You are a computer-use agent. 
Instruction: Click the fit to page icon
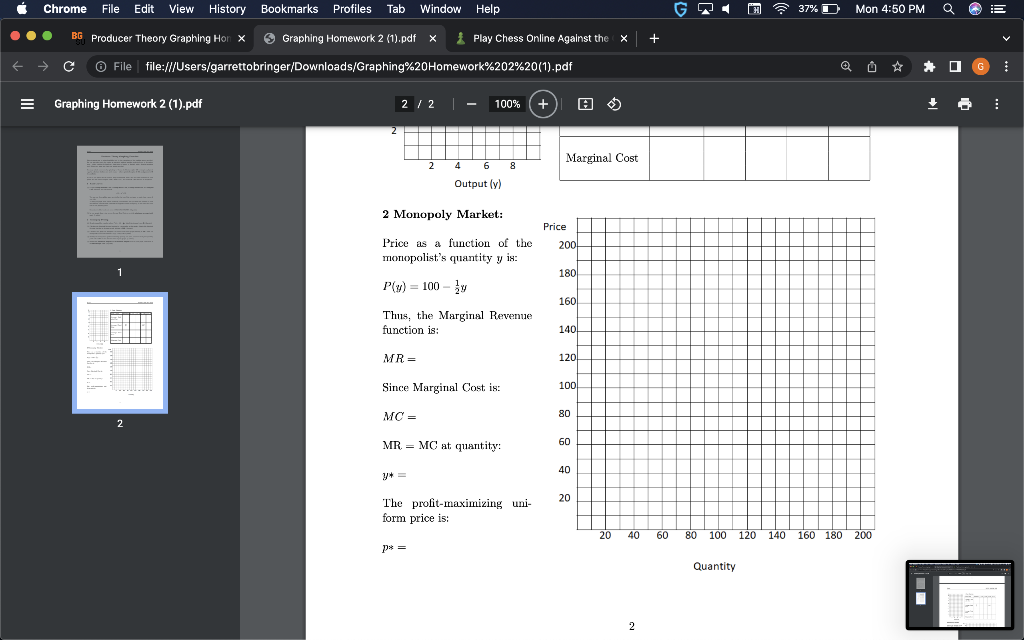pyautogui.click(x=586, y=104)
